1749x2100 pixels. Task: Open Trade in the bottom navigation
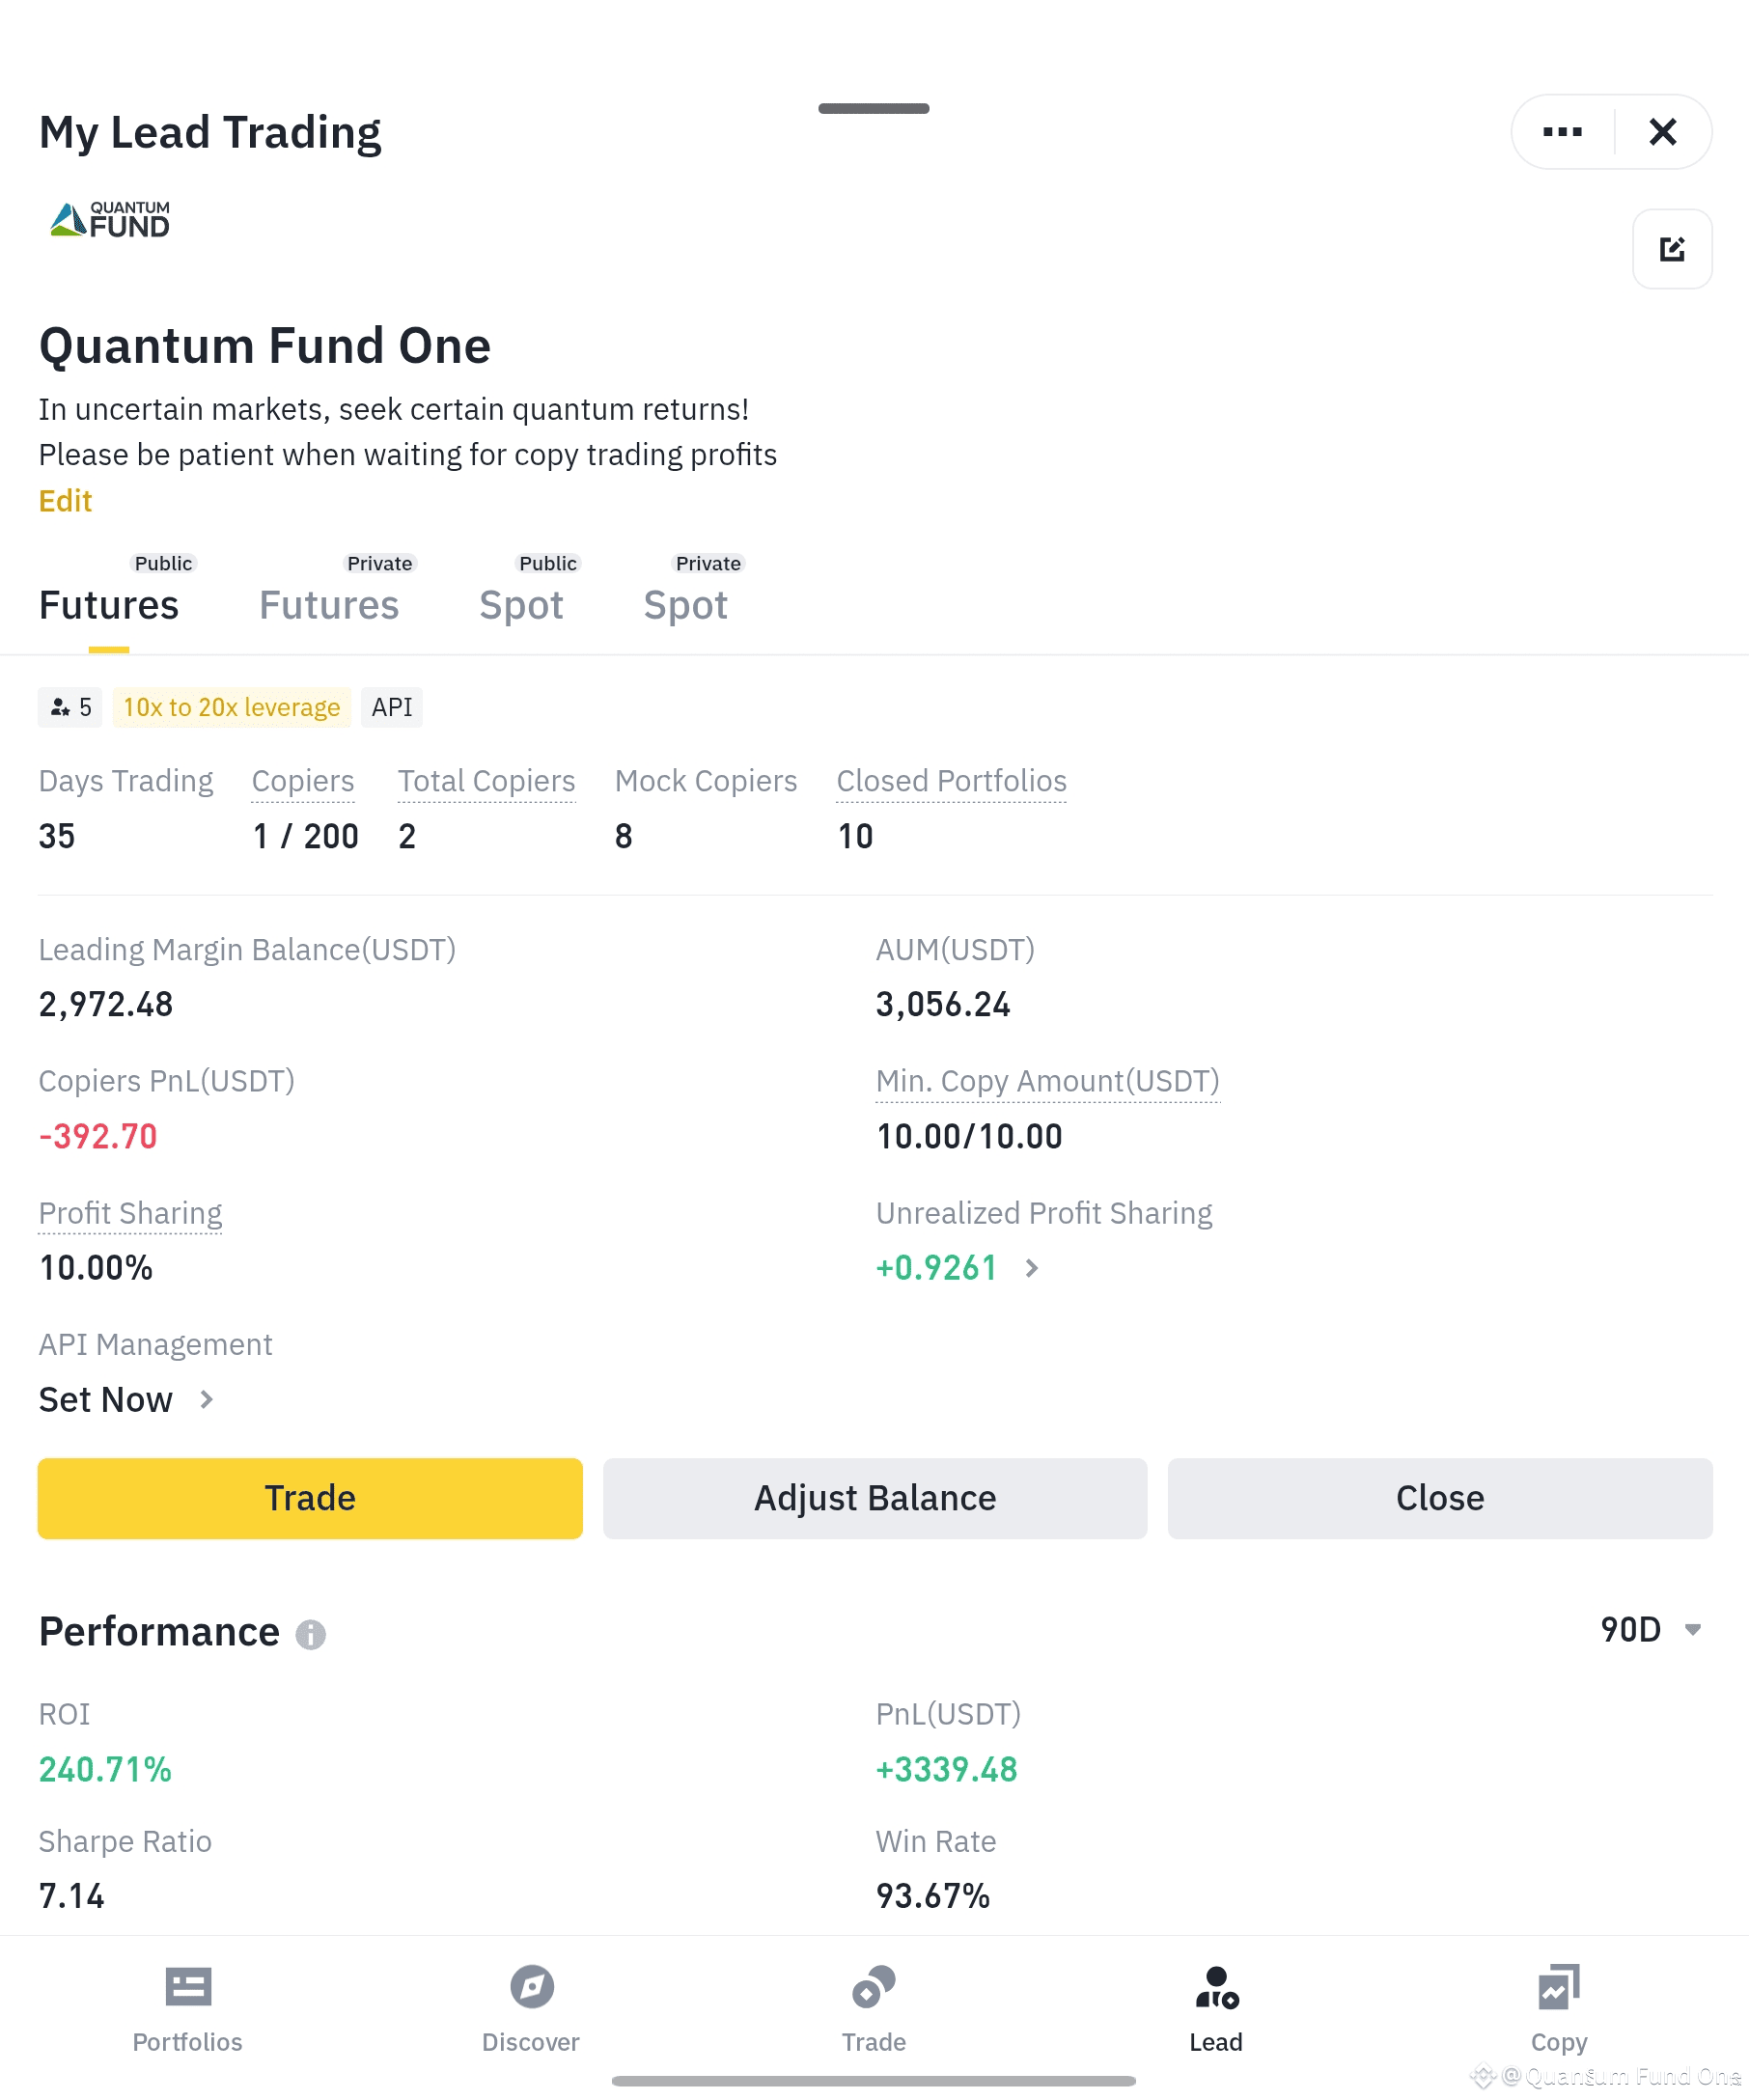pos(874,2010)
